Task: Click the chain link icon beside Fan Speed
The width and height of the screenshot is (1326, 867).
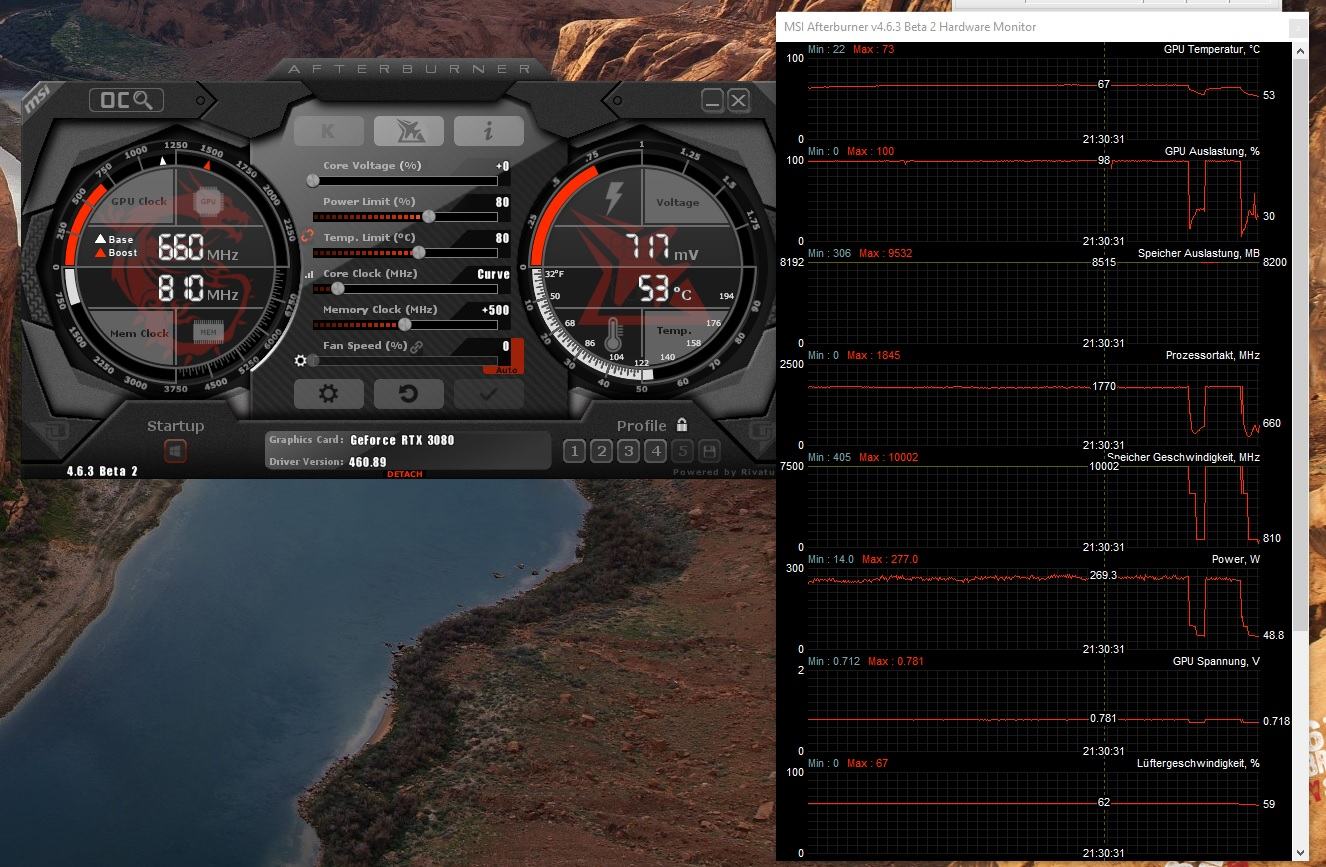Action: (x=417, y=346)
